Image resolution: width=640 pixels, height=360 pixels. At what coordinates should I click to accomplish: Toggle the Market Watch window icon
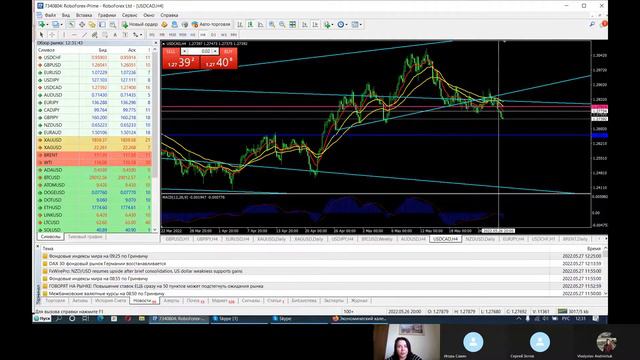point(71,24)
